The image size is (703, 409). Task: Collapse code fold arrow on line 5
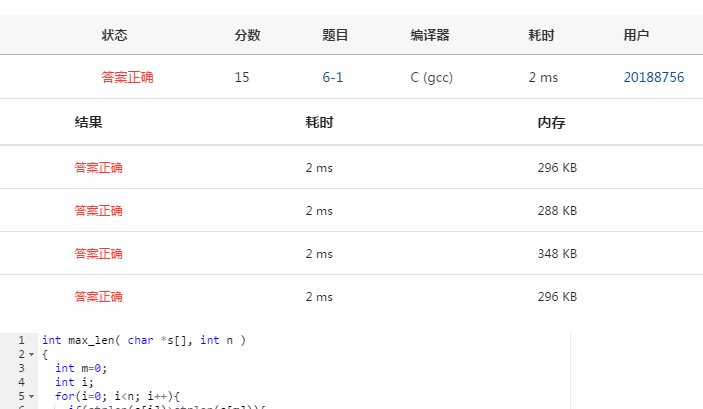[x=31, y=396]
